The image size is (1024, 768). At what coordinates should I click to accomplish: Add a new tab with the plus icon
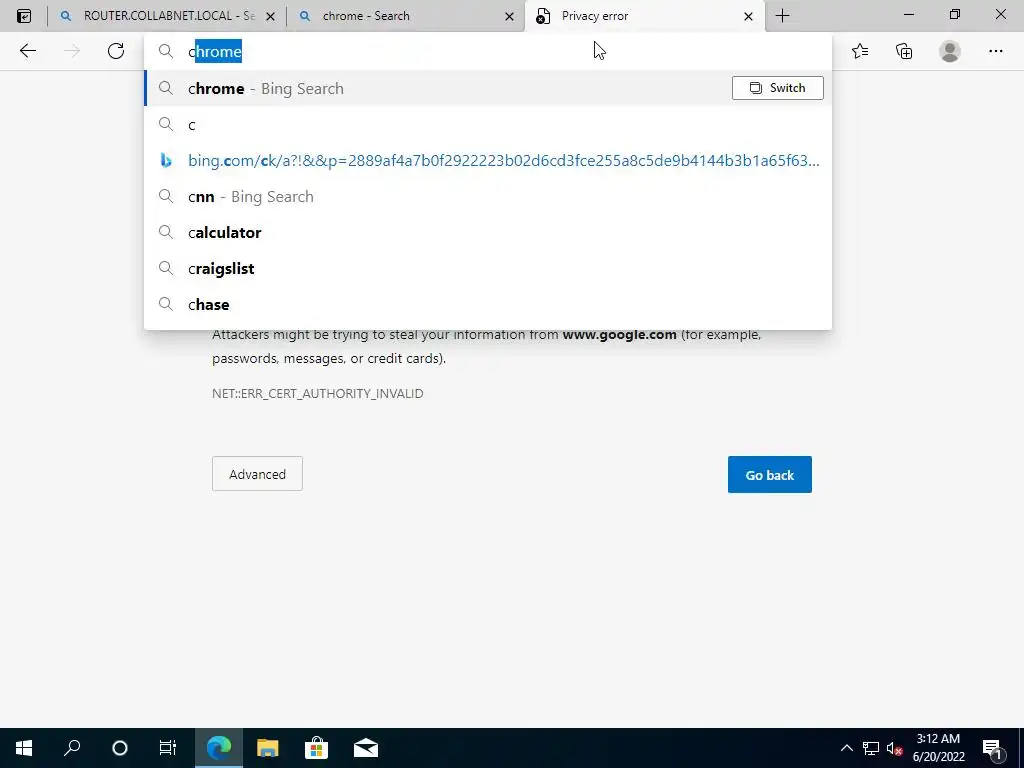(x=782, y=16)
